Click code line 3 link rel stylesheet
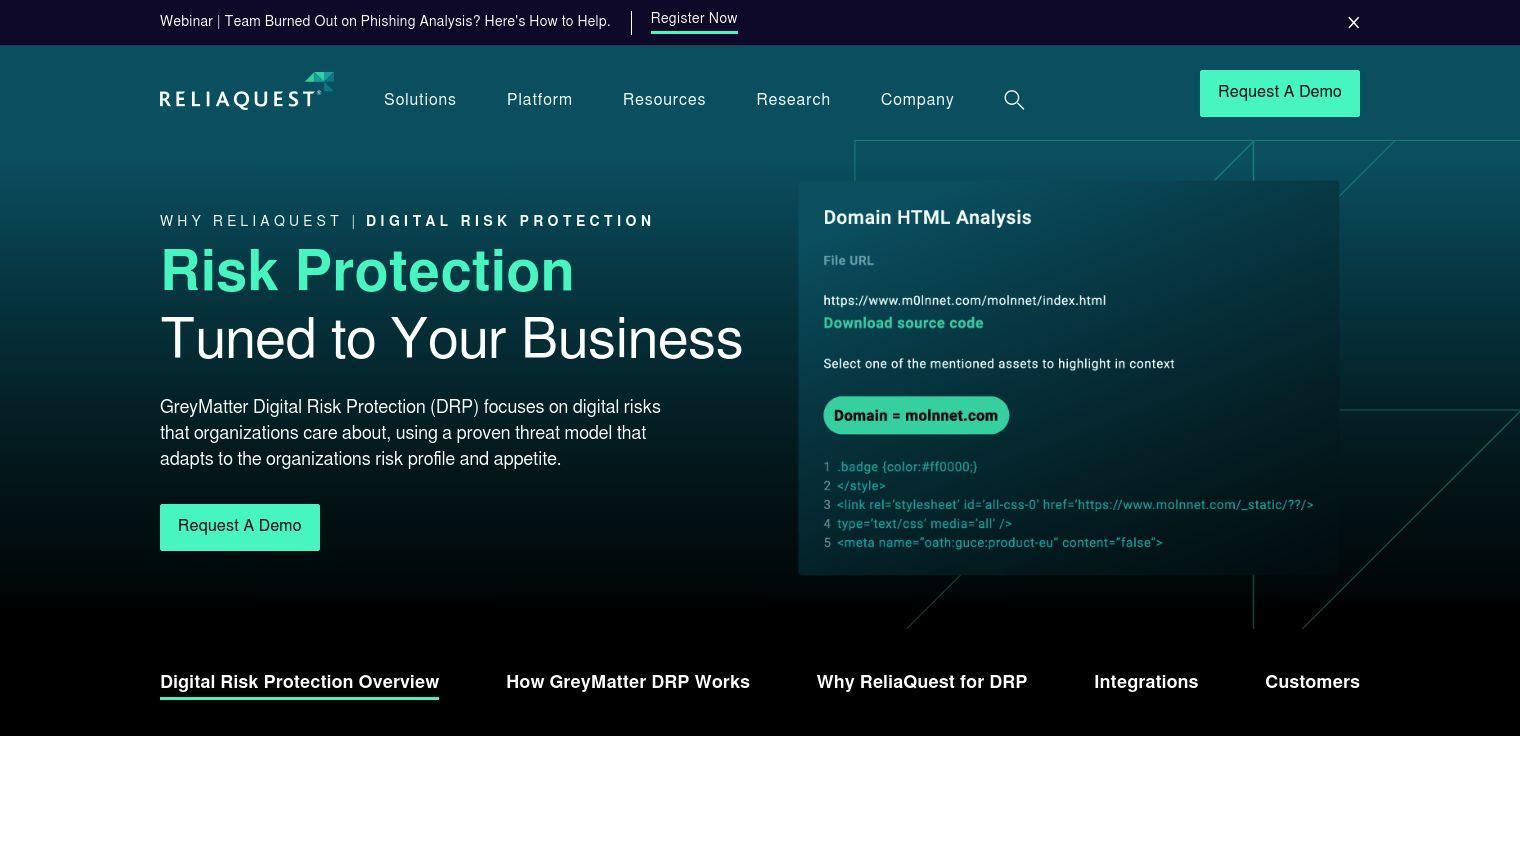Viewport: 1520px width, 855px height. [1075, 505]
